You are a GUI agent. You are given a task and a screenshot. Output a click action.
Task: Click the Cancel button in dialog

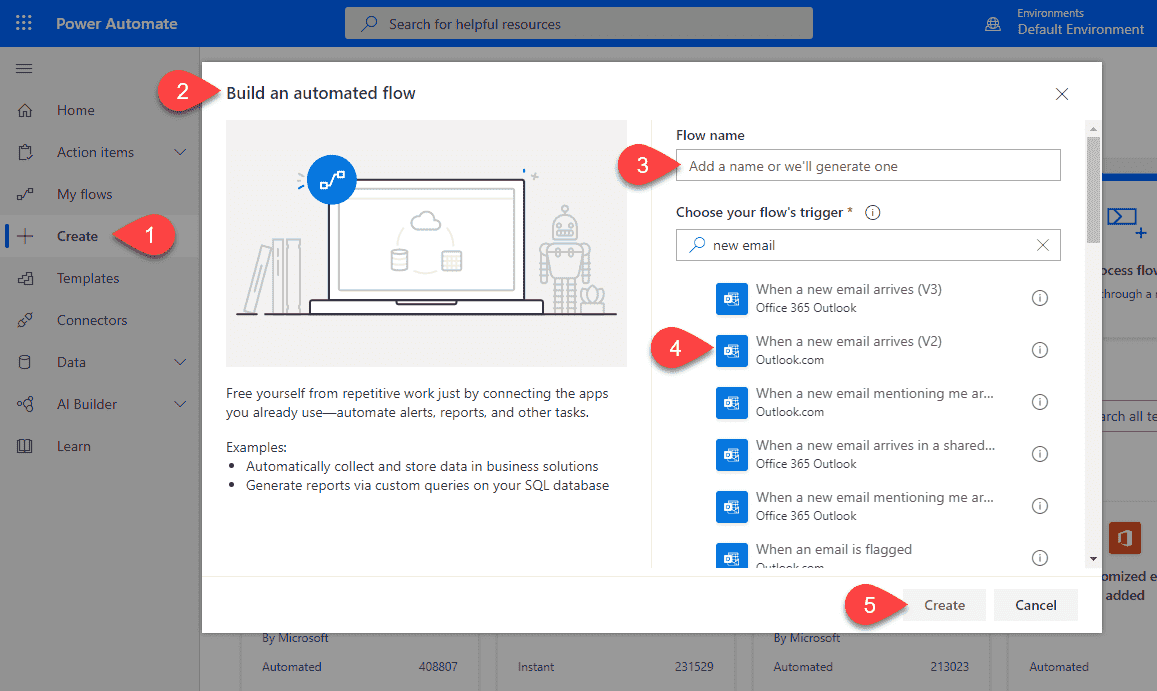click(x=1036, y=605)
